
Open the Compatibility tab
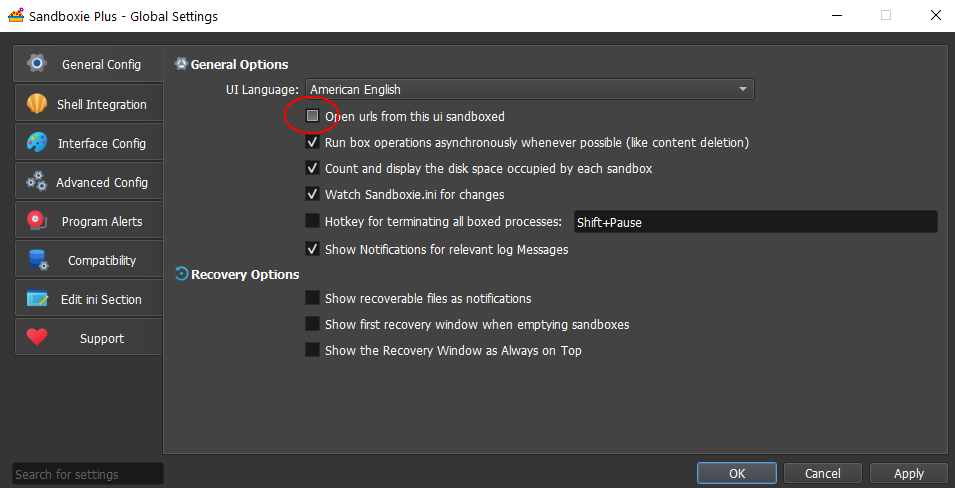click(89, 260)
